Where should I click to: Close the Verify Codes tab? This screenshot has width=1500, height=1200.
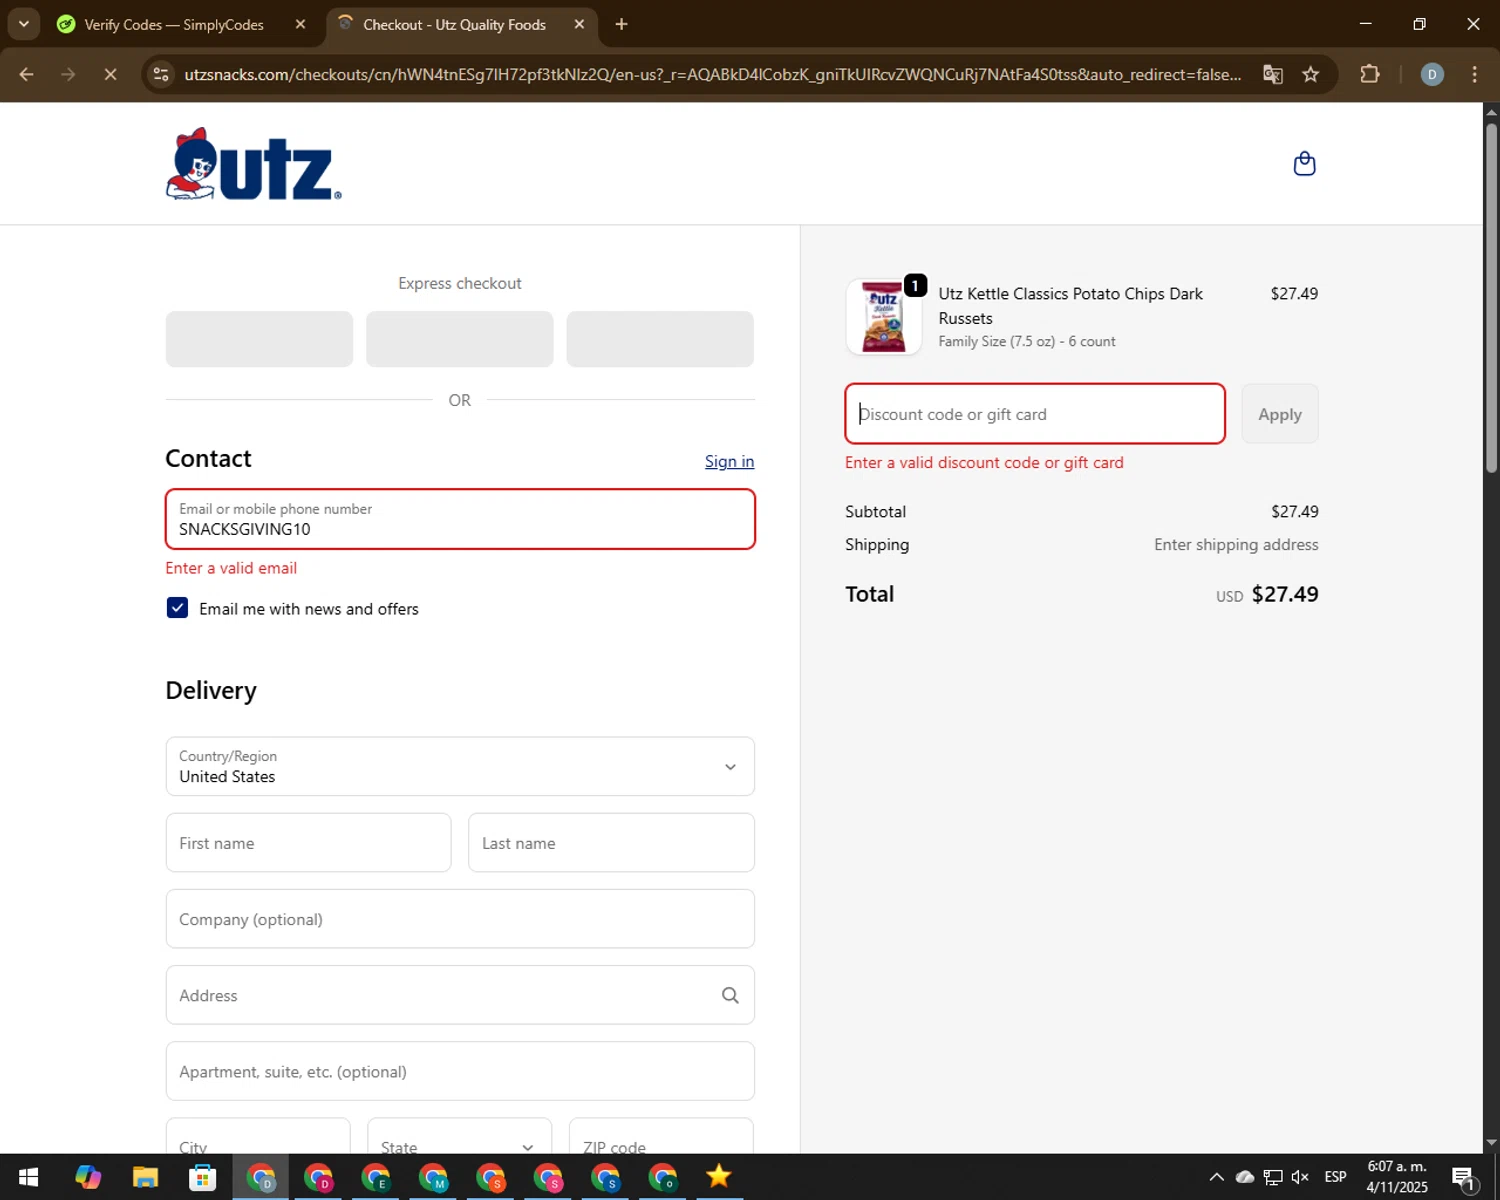coord(300,24)
